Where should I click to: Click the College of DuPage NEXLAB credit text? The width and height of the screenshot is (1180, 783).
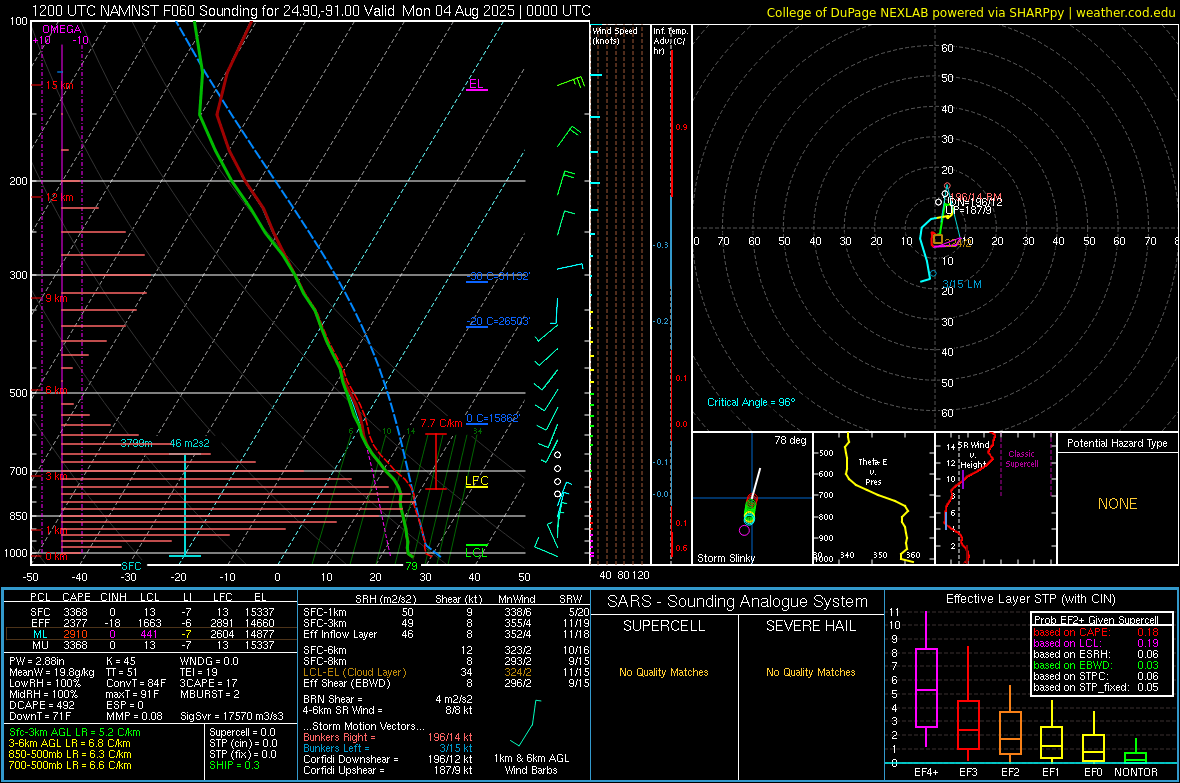(970, 13)
